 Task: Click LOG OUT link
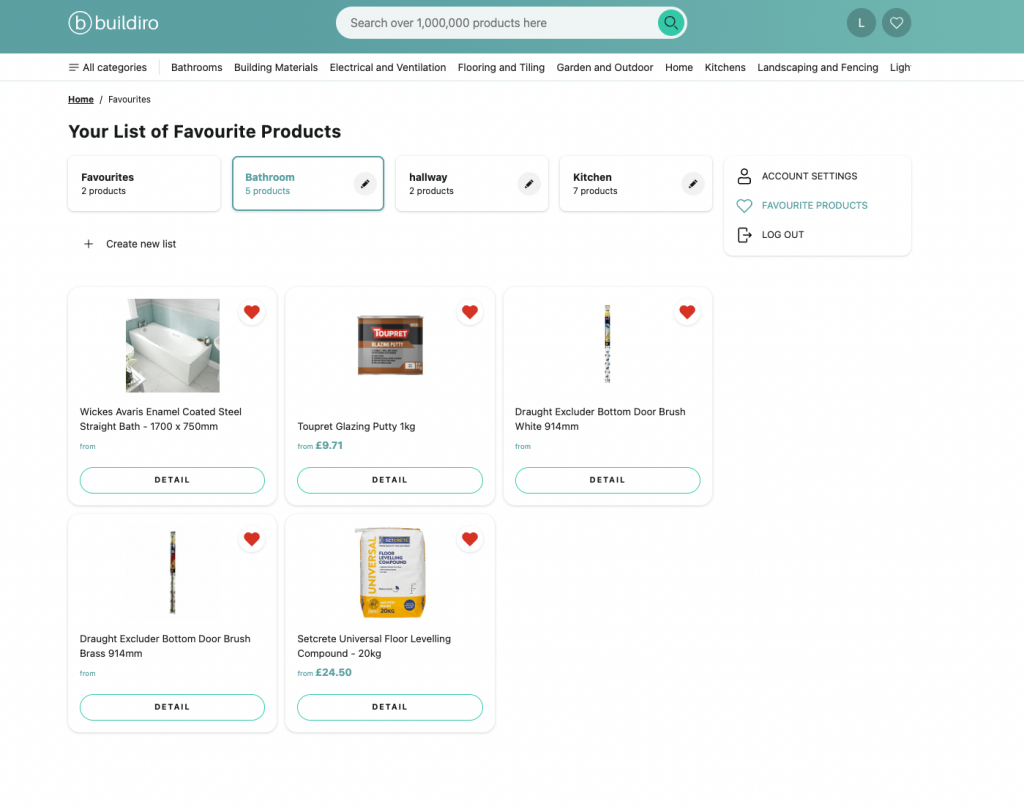coord(782,234)
